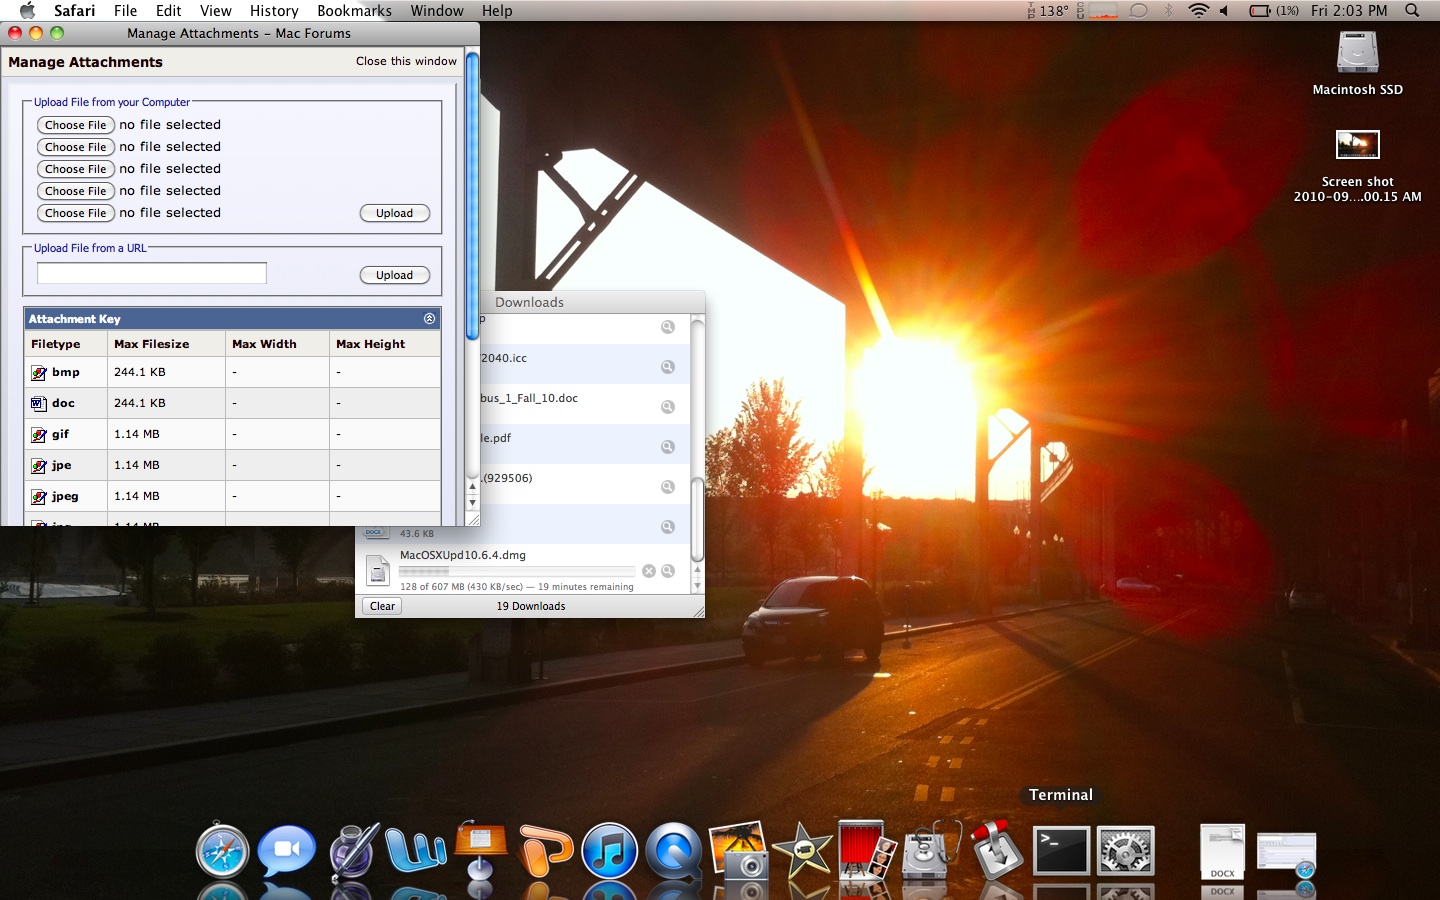1440x900 pixels.
Task: Open the Edit menu
Action: coord(168,11)
